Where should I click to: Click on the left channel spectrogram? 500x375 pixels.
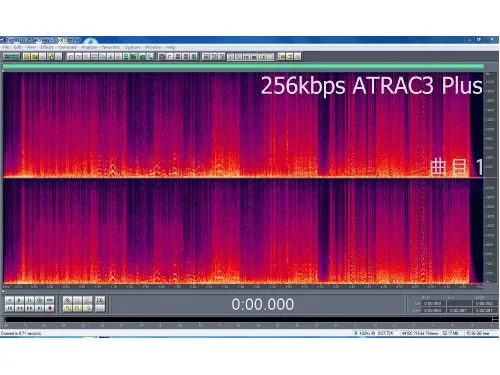point(243,124)
